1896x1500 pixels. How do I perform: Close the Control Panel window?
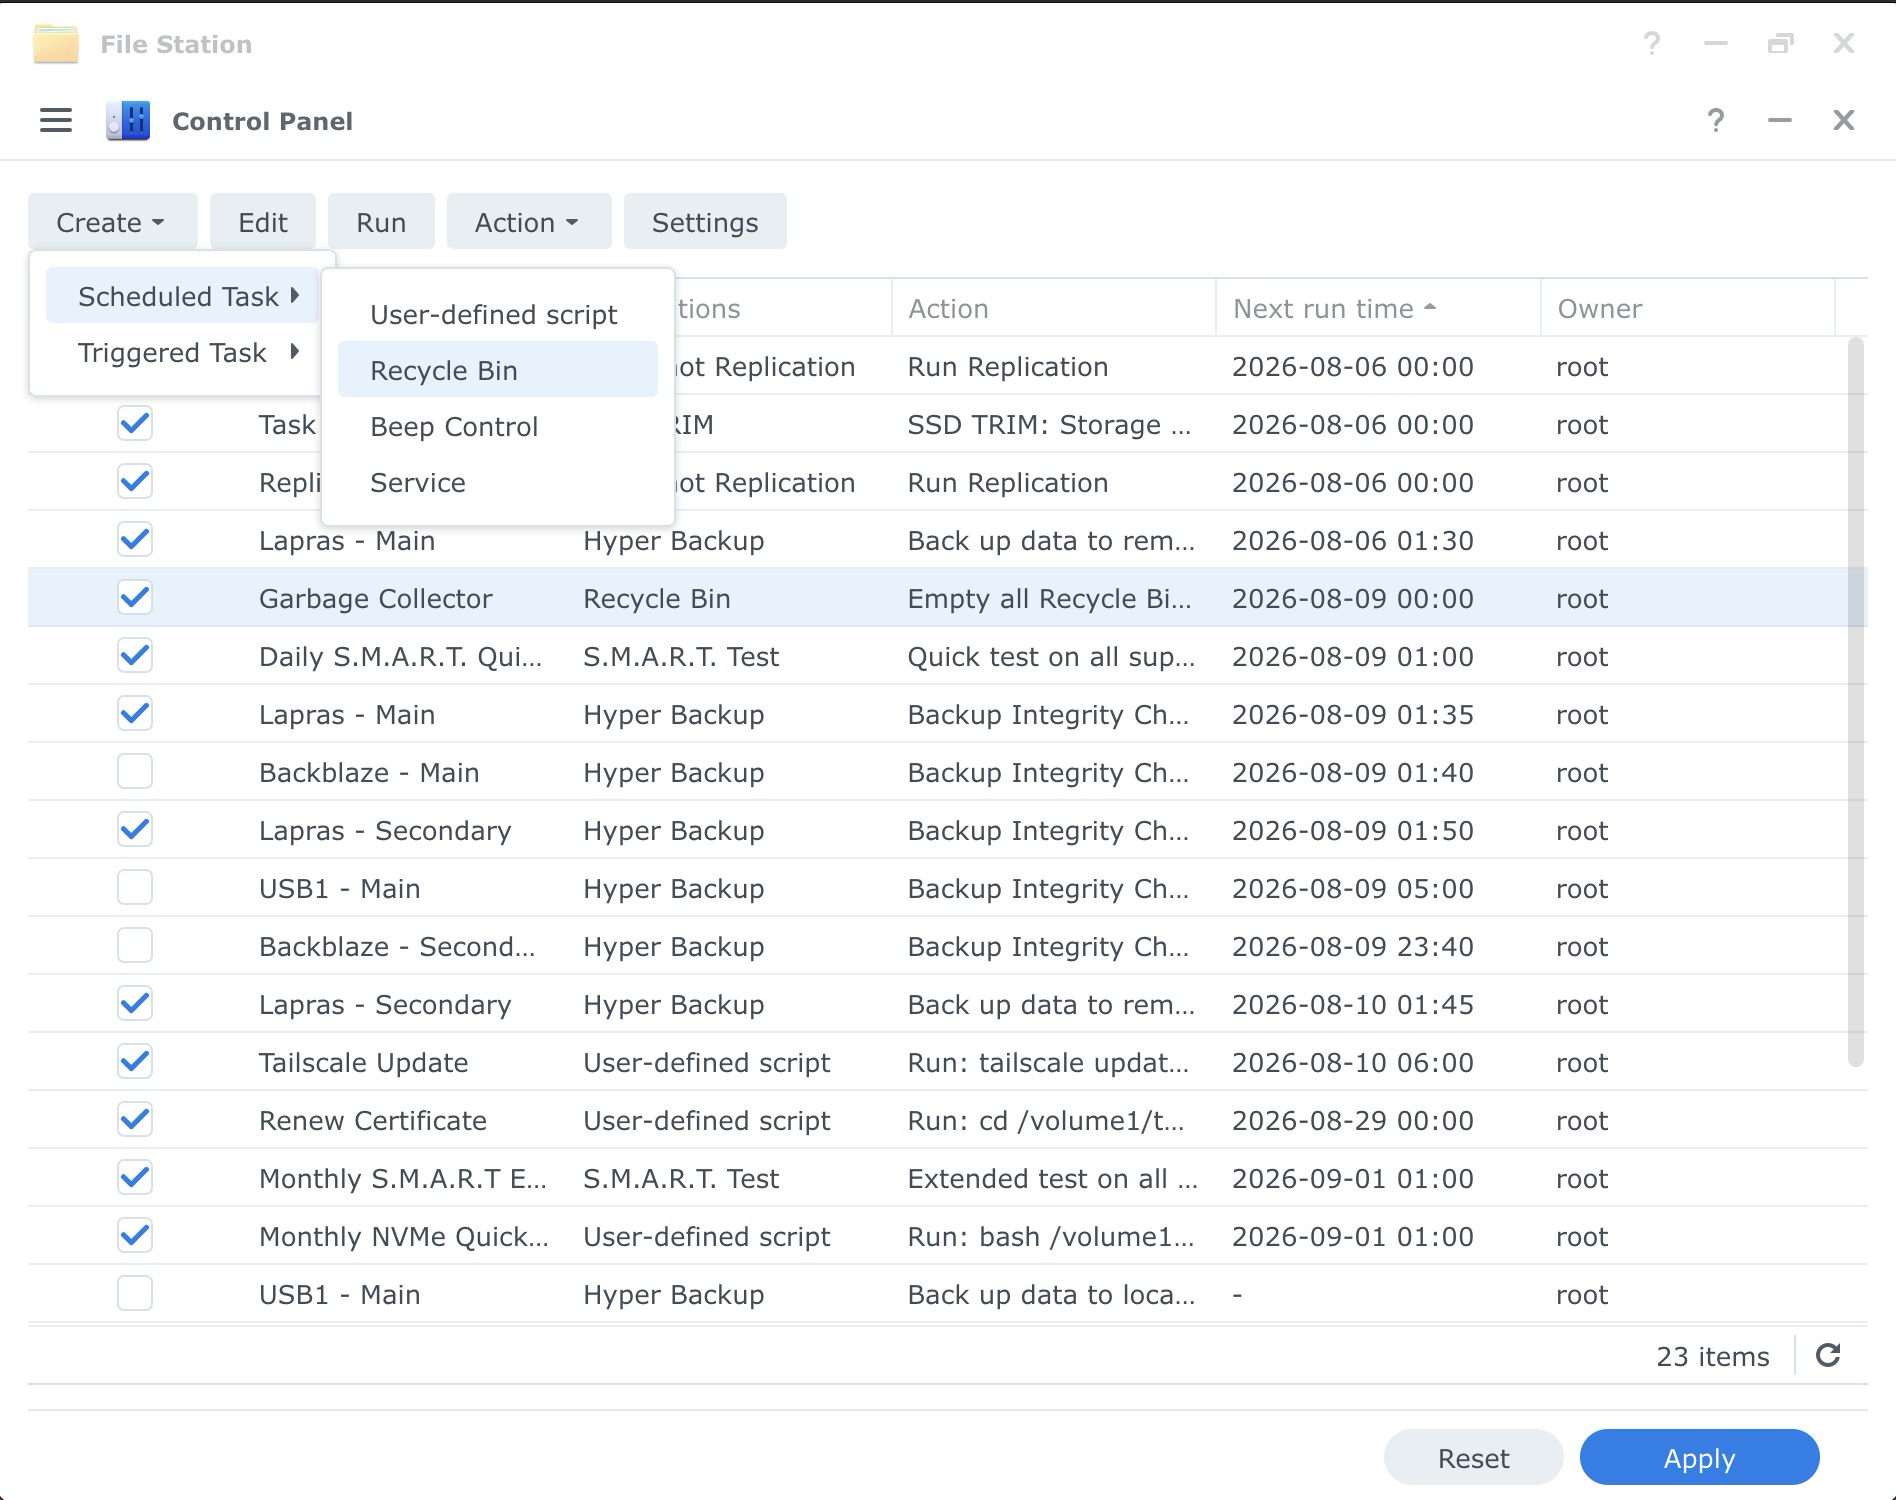coord(1844,121)
